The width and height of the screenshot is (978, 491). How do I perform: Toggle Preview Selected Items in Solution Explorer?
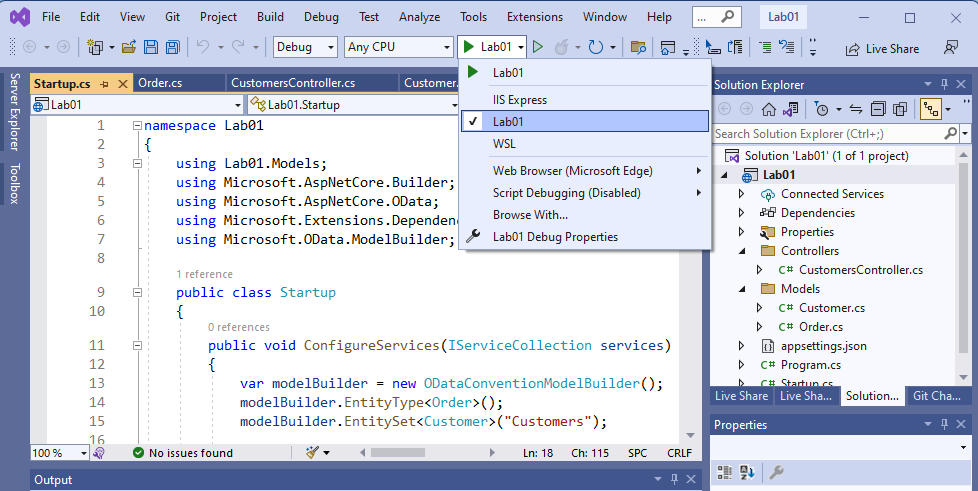pos(931,110)
